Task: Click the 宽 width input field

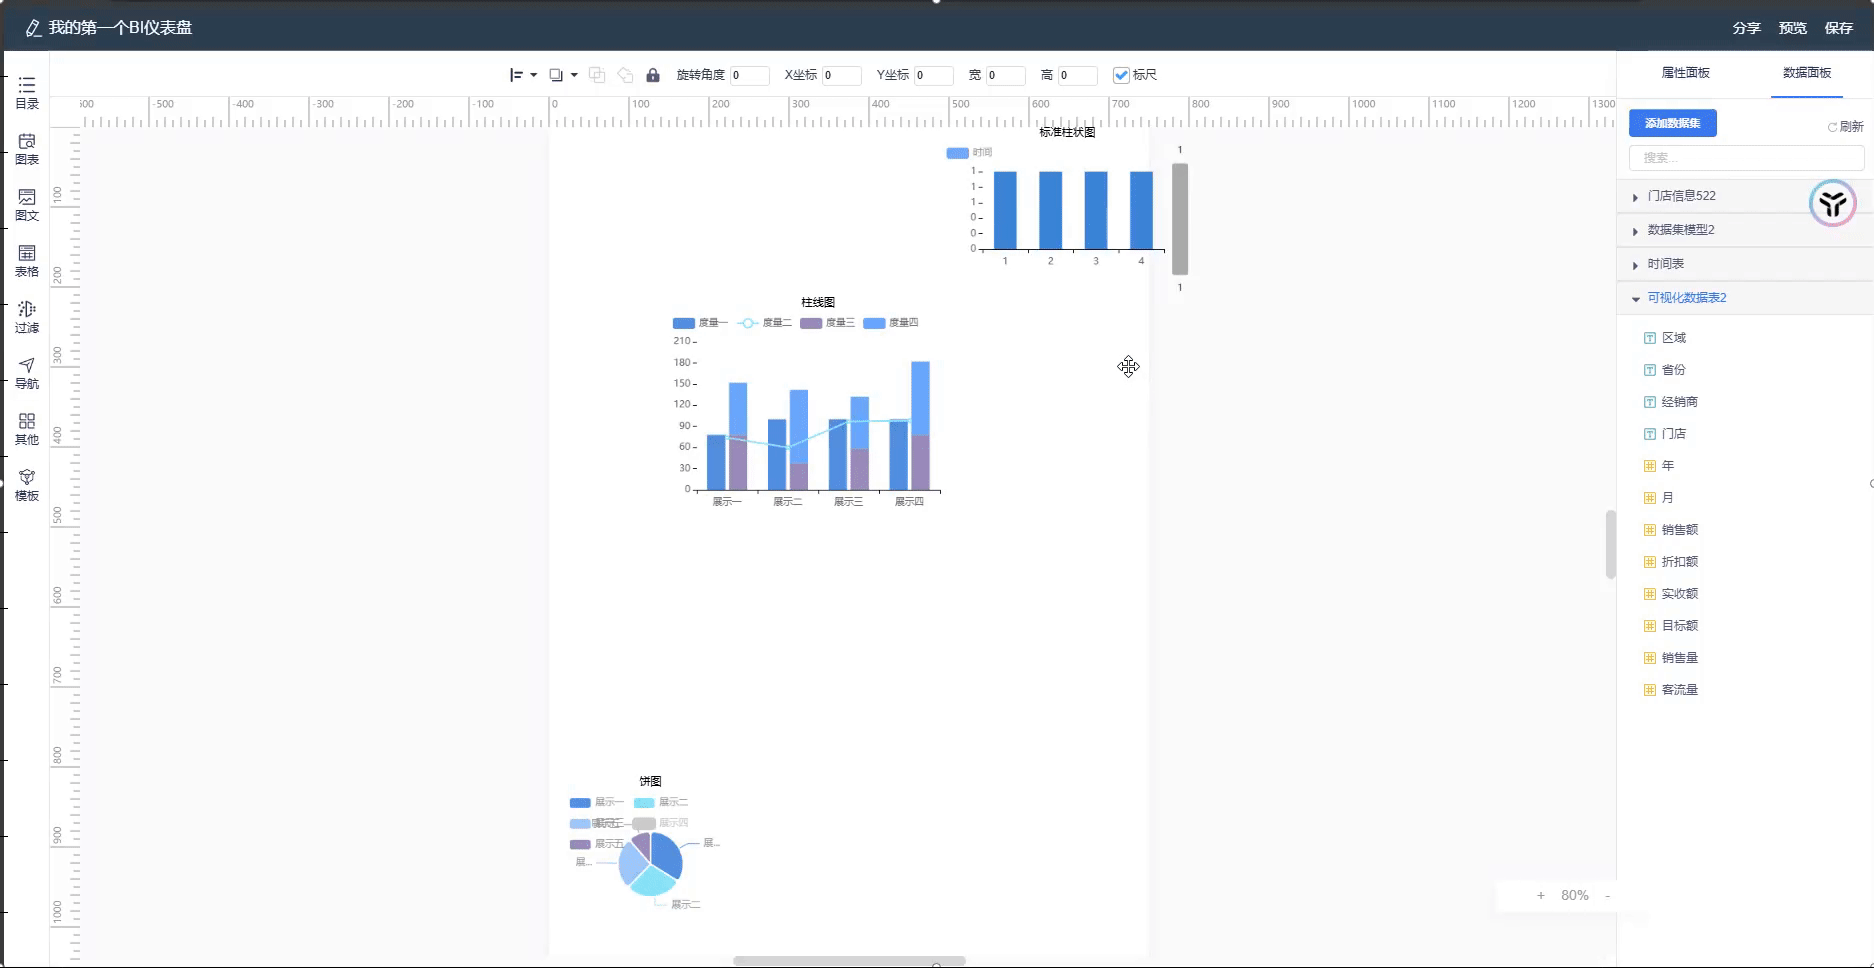Action: point(1005,75)
